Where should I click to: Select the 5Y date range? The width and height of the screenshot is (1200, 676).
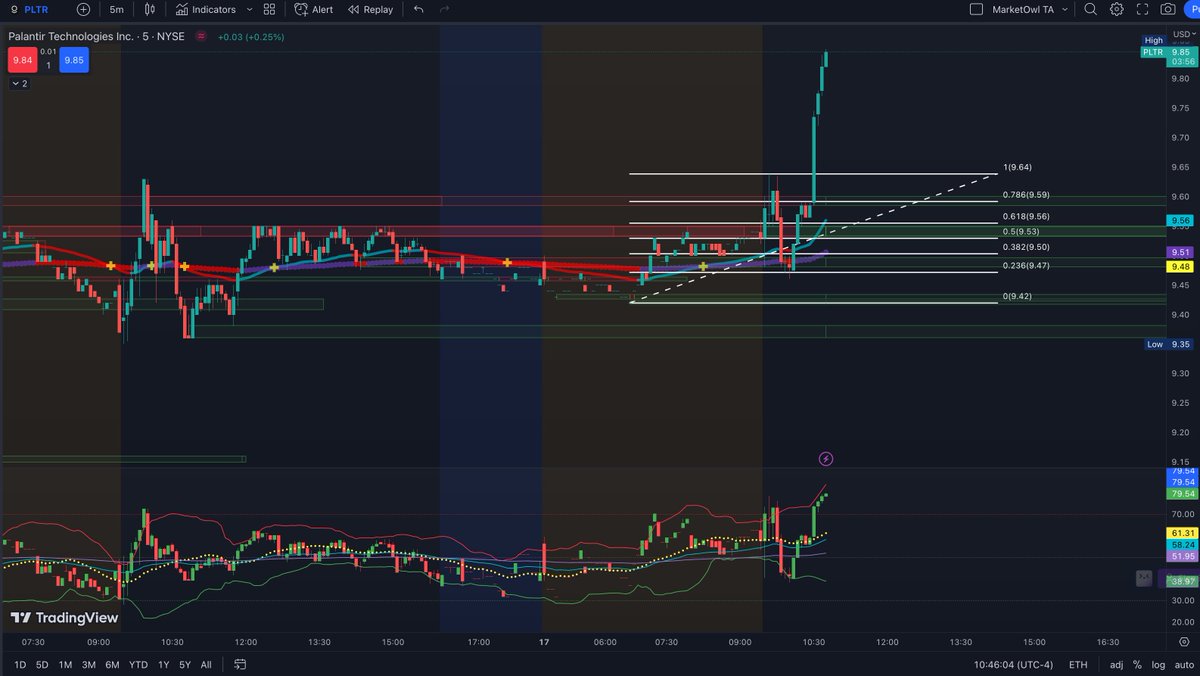pos(185,665)
